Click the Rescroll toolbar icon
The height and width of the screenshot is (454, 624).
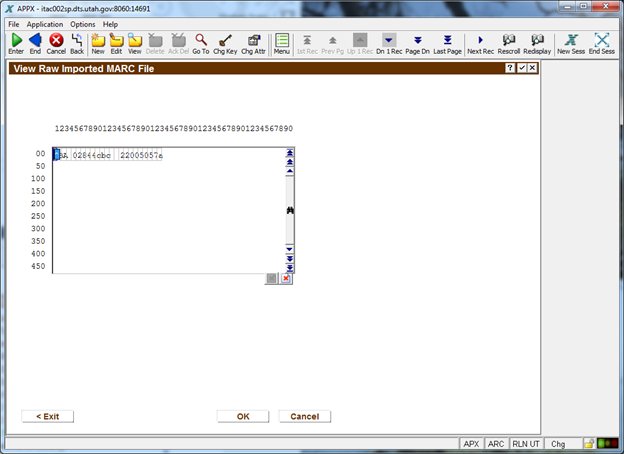pyautogui.click(x=509, y=40)
